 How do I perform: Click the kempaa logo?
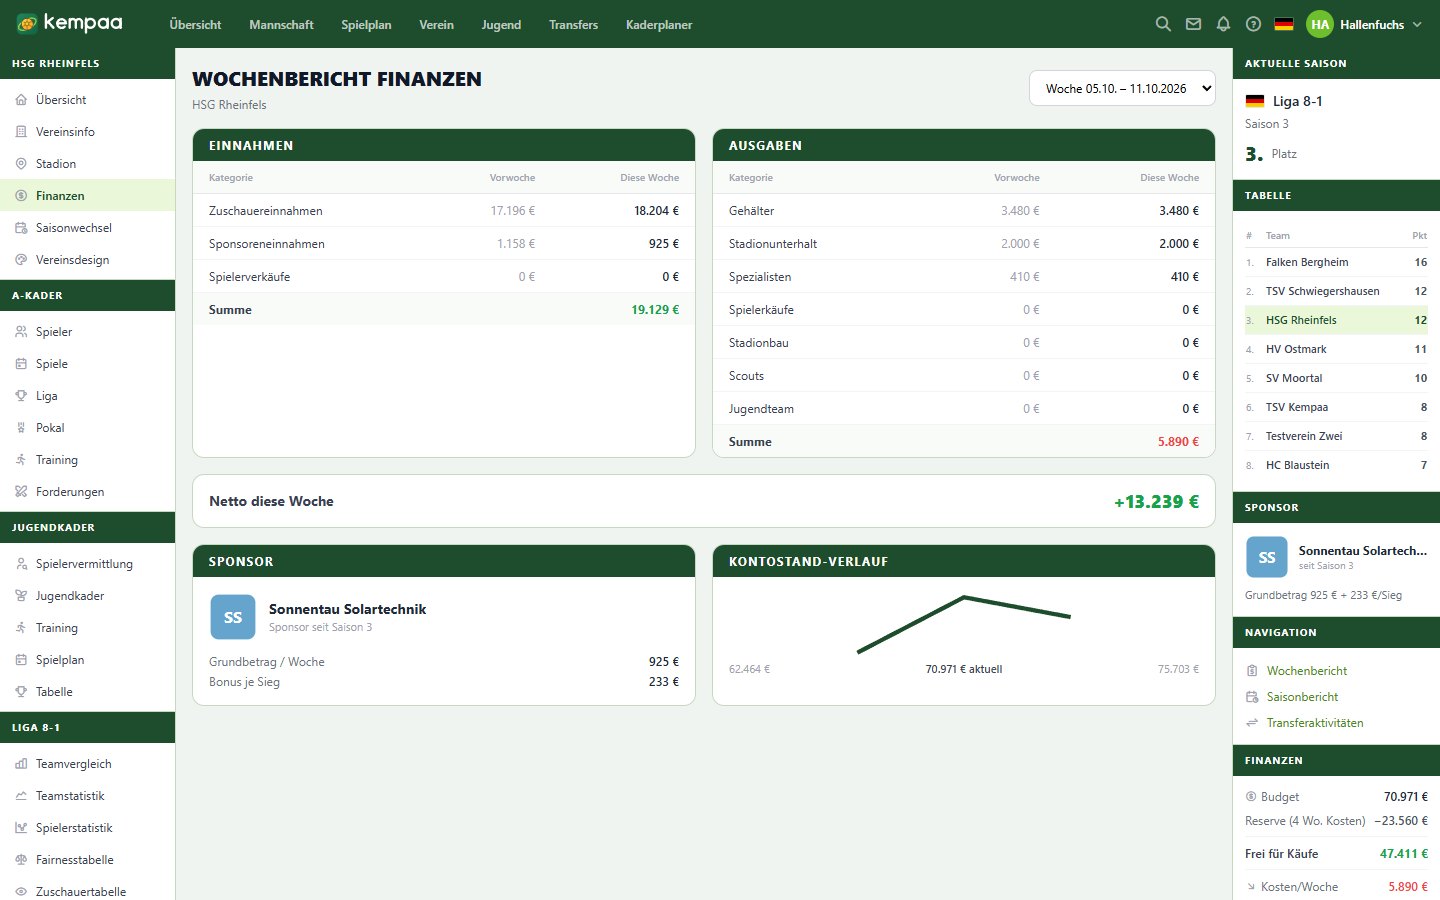click(x=69, y=23)
